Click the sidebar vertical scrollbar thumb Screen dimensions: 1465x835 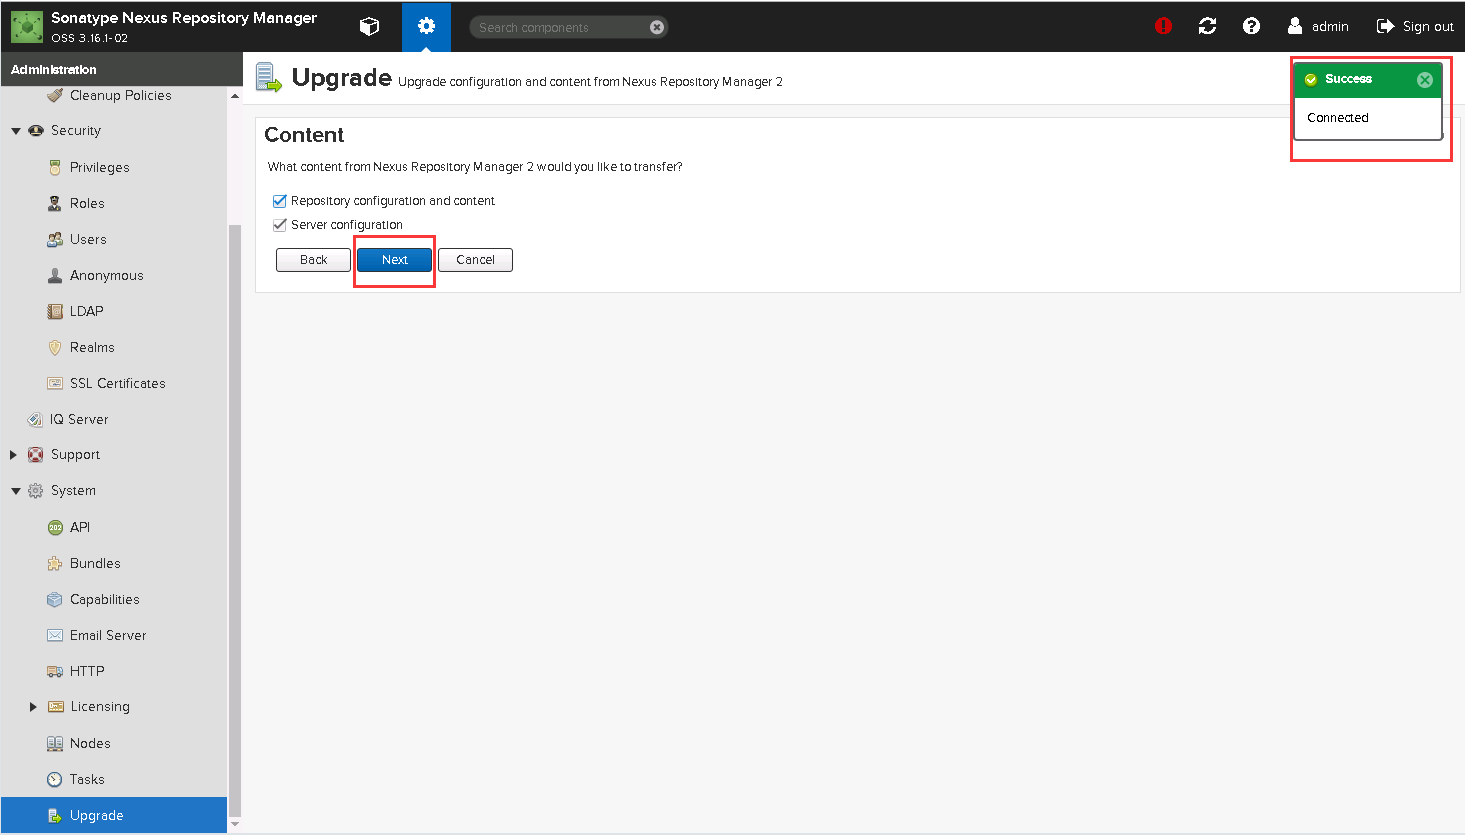[235, 520]
